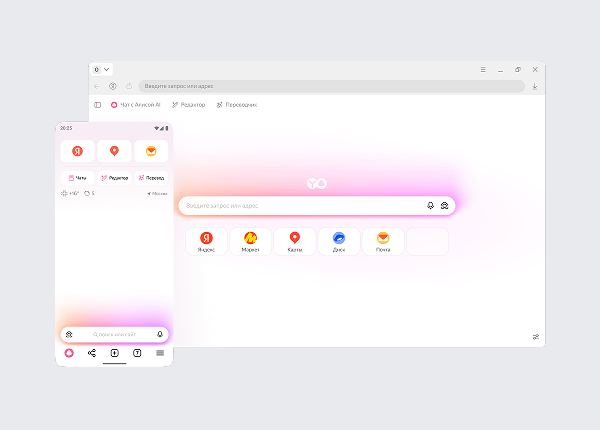This screenshot has height=430, width=600.
Task: Expand the tab counter dropdown chevron
Action: 107,70
